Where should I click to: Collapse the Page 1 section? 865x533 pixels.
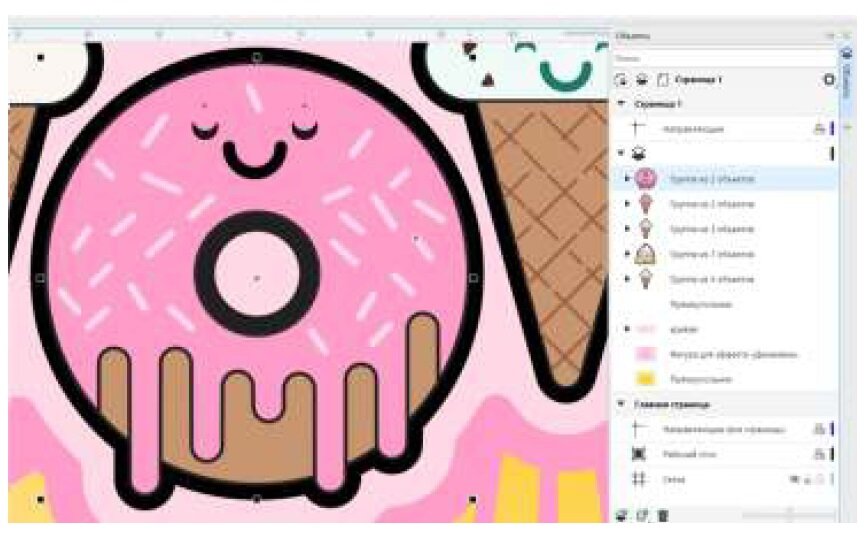[x=622, y=103]
